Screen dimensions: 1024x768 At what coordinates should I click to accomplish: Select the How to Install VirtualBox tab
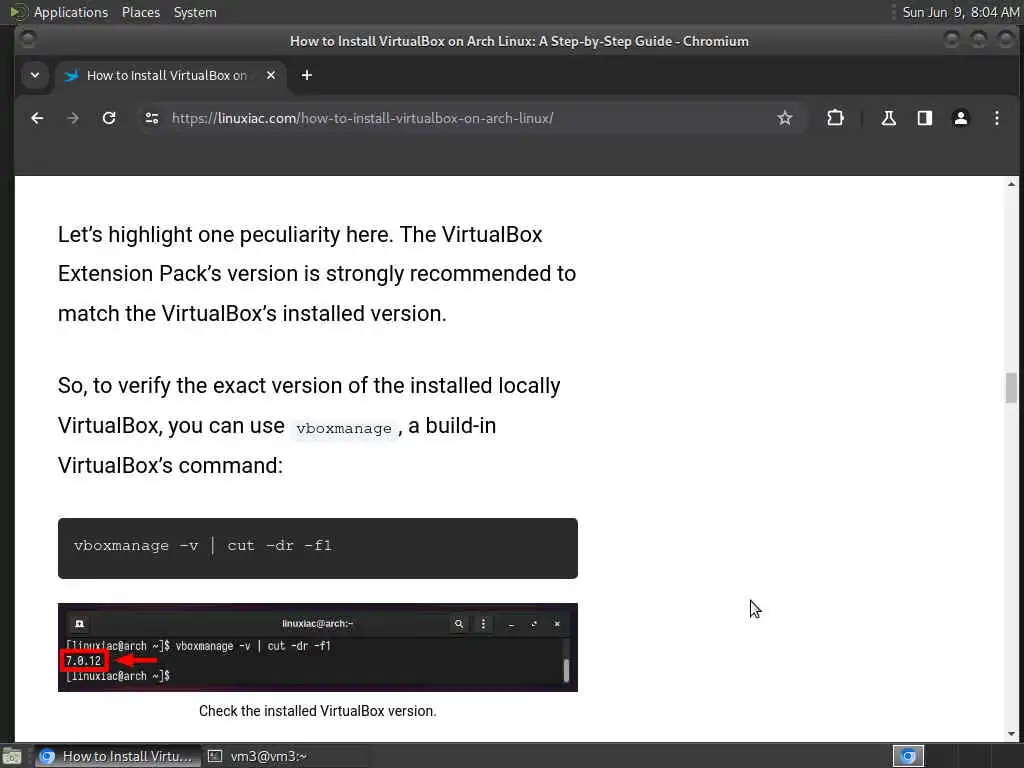point(167,75)
